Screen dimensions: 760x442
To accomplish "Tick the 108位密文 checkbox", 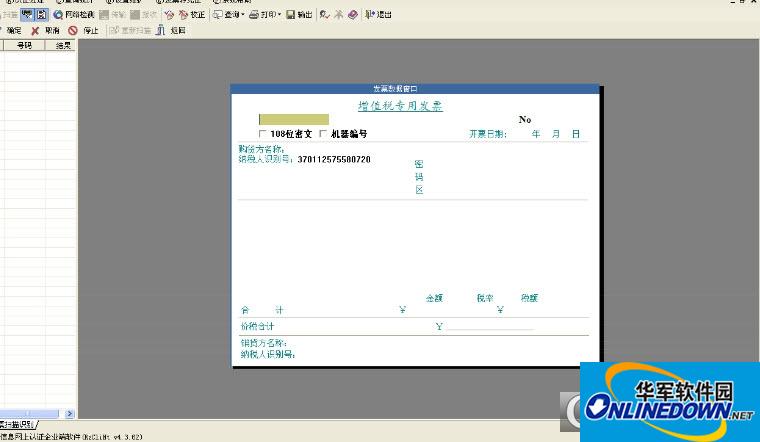I will (263, 134).
